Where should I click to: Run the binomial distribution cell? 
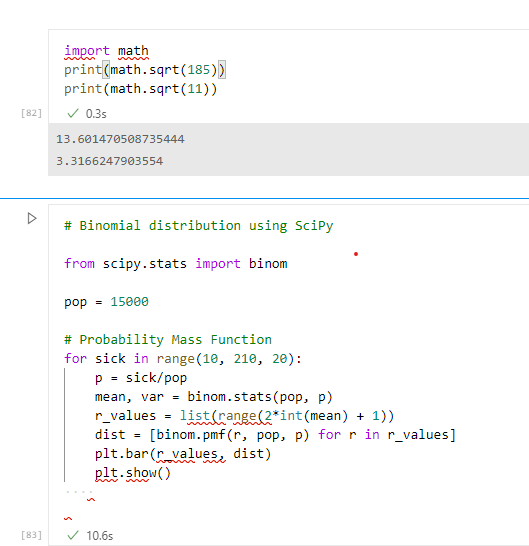32,219
